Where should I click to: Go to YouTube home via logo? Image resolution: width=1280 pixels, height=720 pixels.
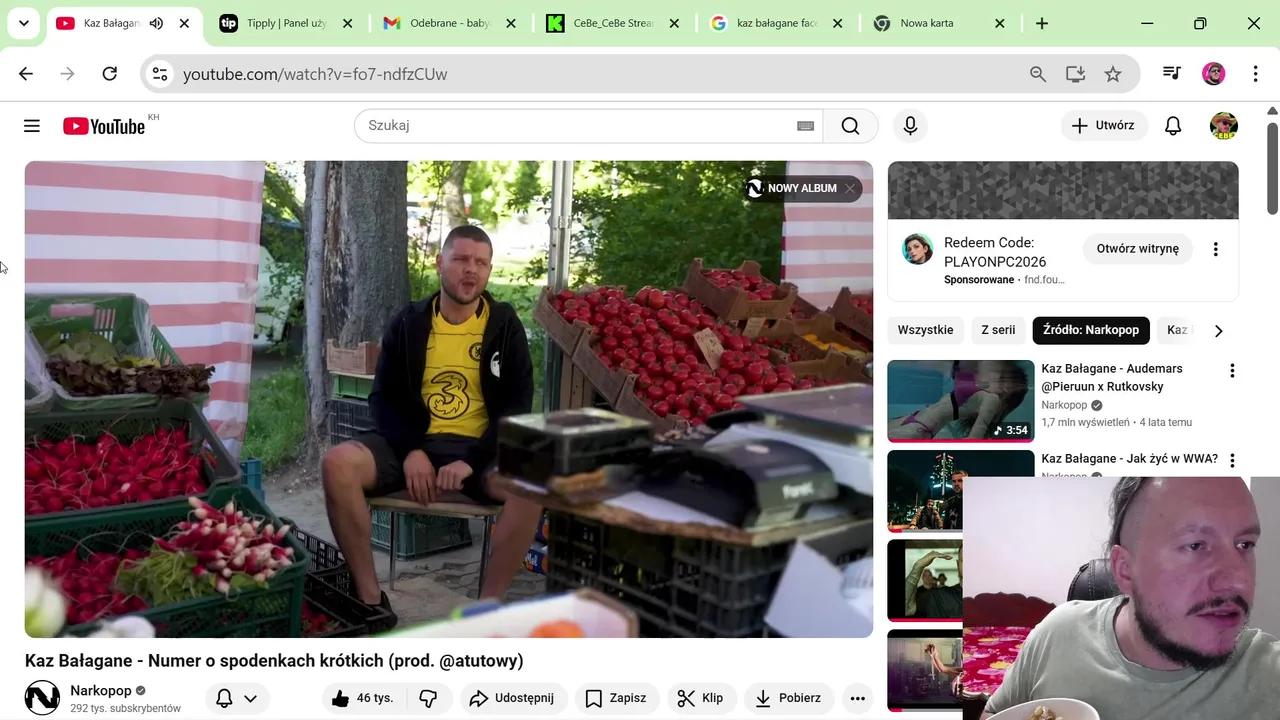(103, 126)
